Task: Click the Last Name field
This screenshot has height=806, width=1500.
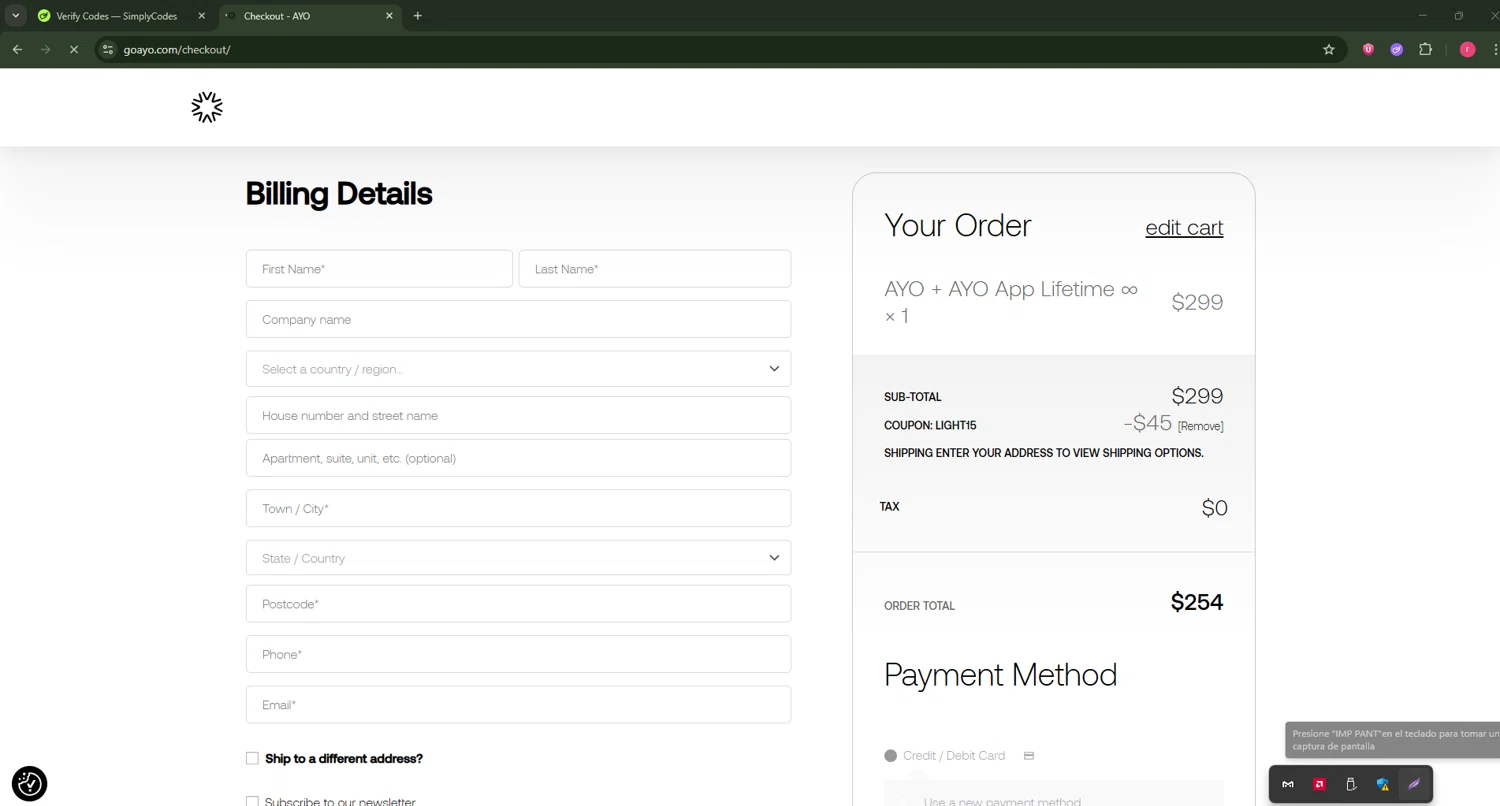Action: tap(655, 269)
